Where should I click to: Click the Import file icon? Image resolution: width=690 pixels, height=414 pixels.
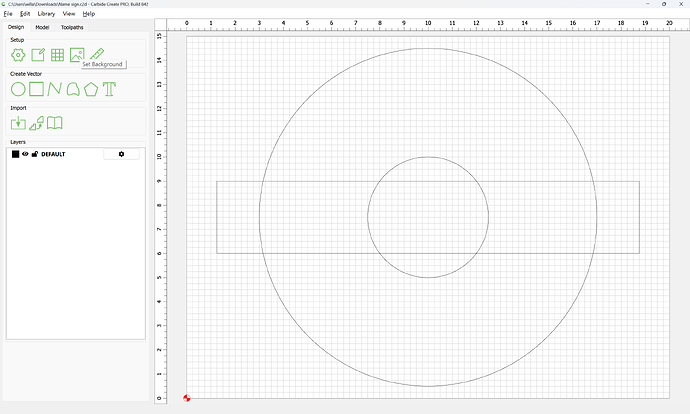coord(18,123)
